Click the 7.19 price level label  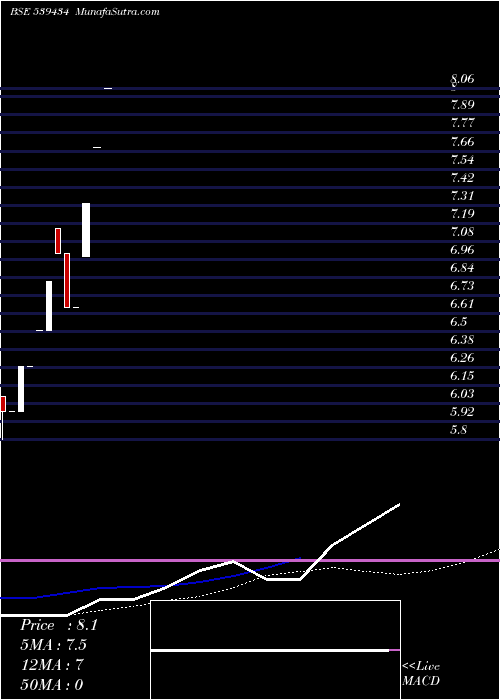462,213
